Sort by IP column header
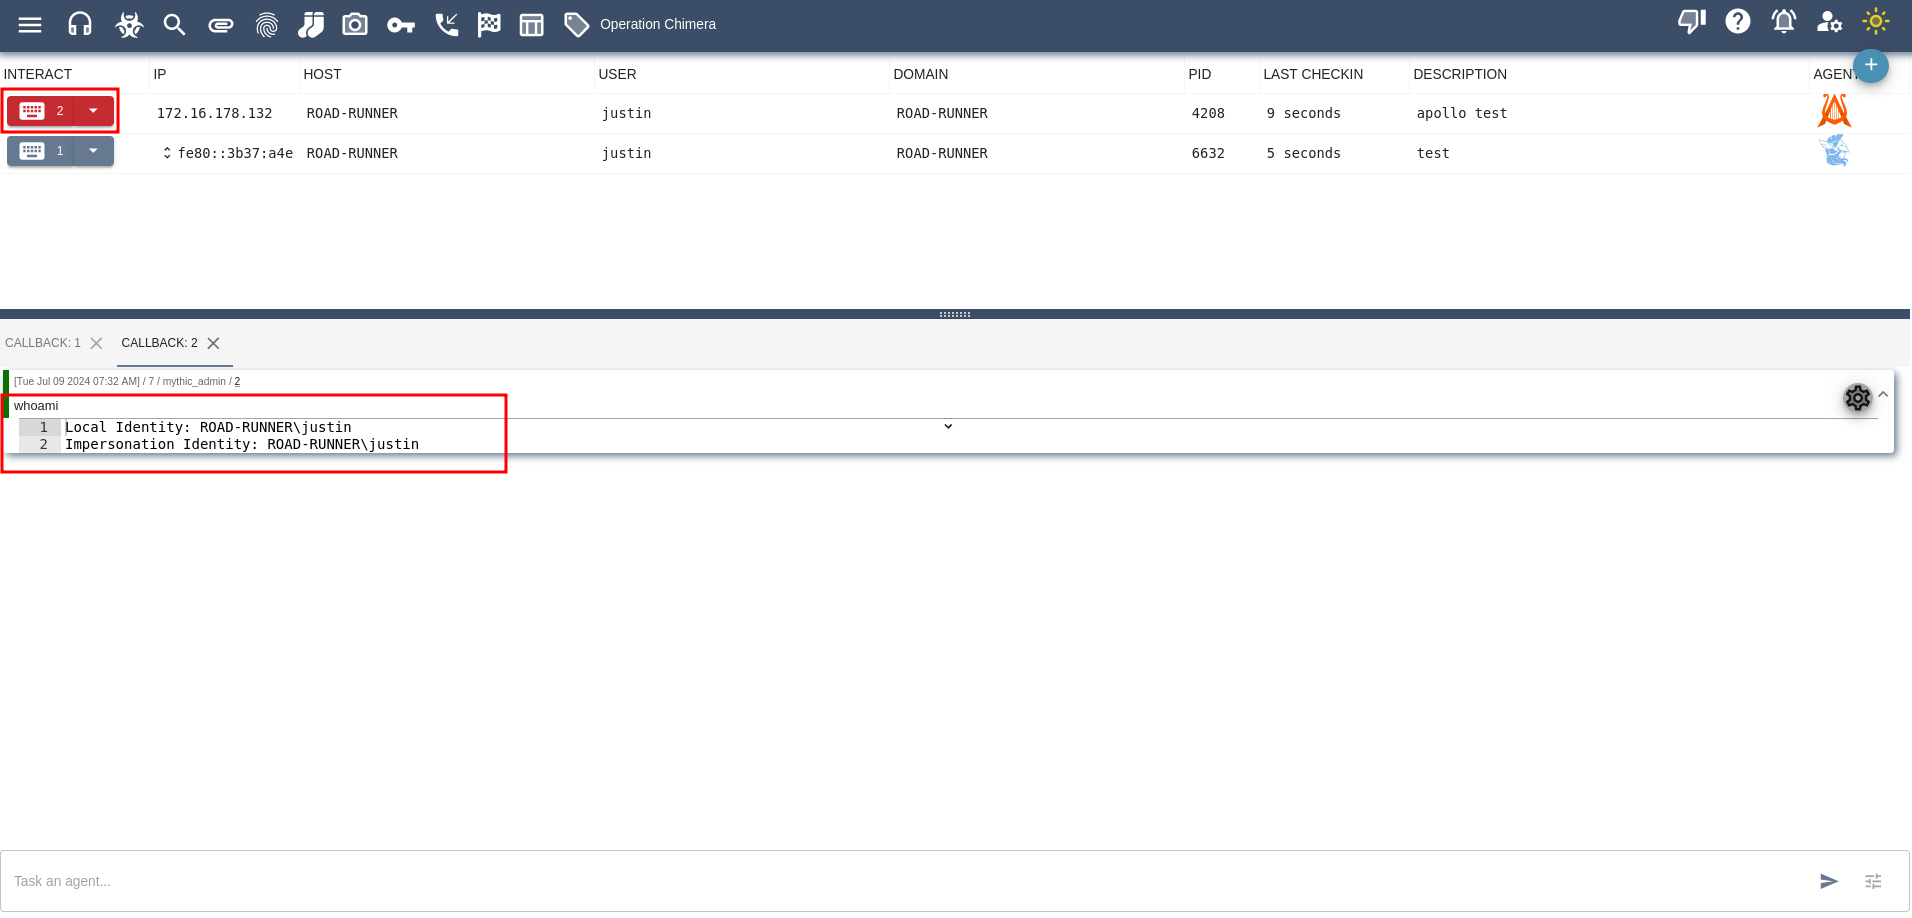 (x=160, y=74)
